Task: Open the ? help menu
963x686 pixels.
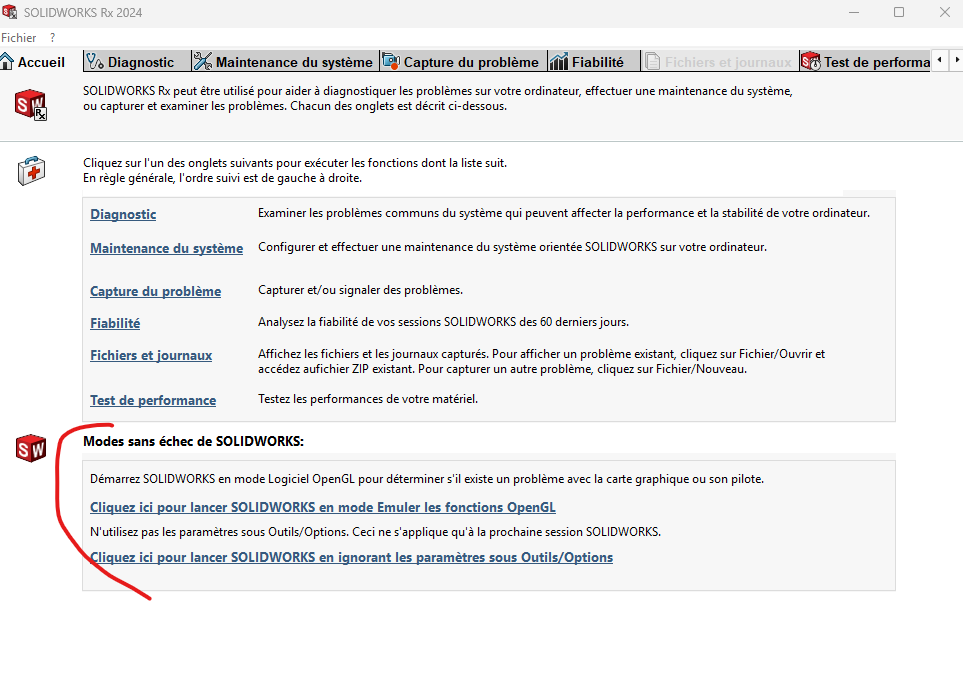Action: pos(52,37)
